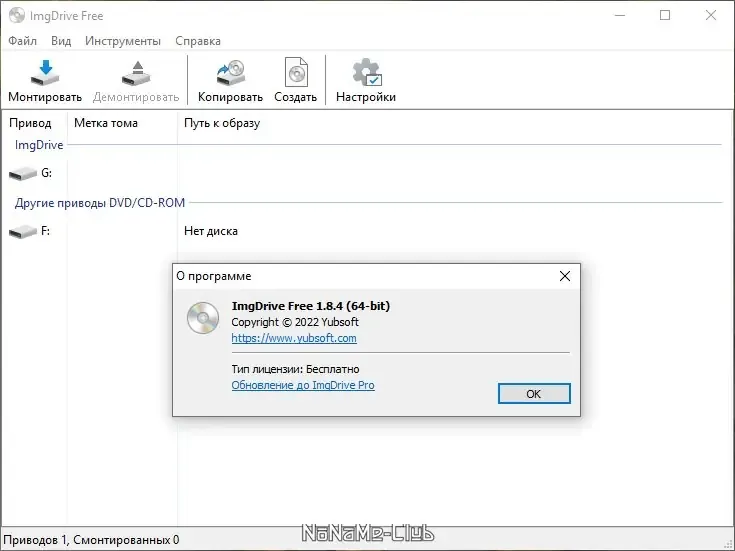Click the Путь к образу column header
Screen dimensions: 735x551
(x=222, y=123)
